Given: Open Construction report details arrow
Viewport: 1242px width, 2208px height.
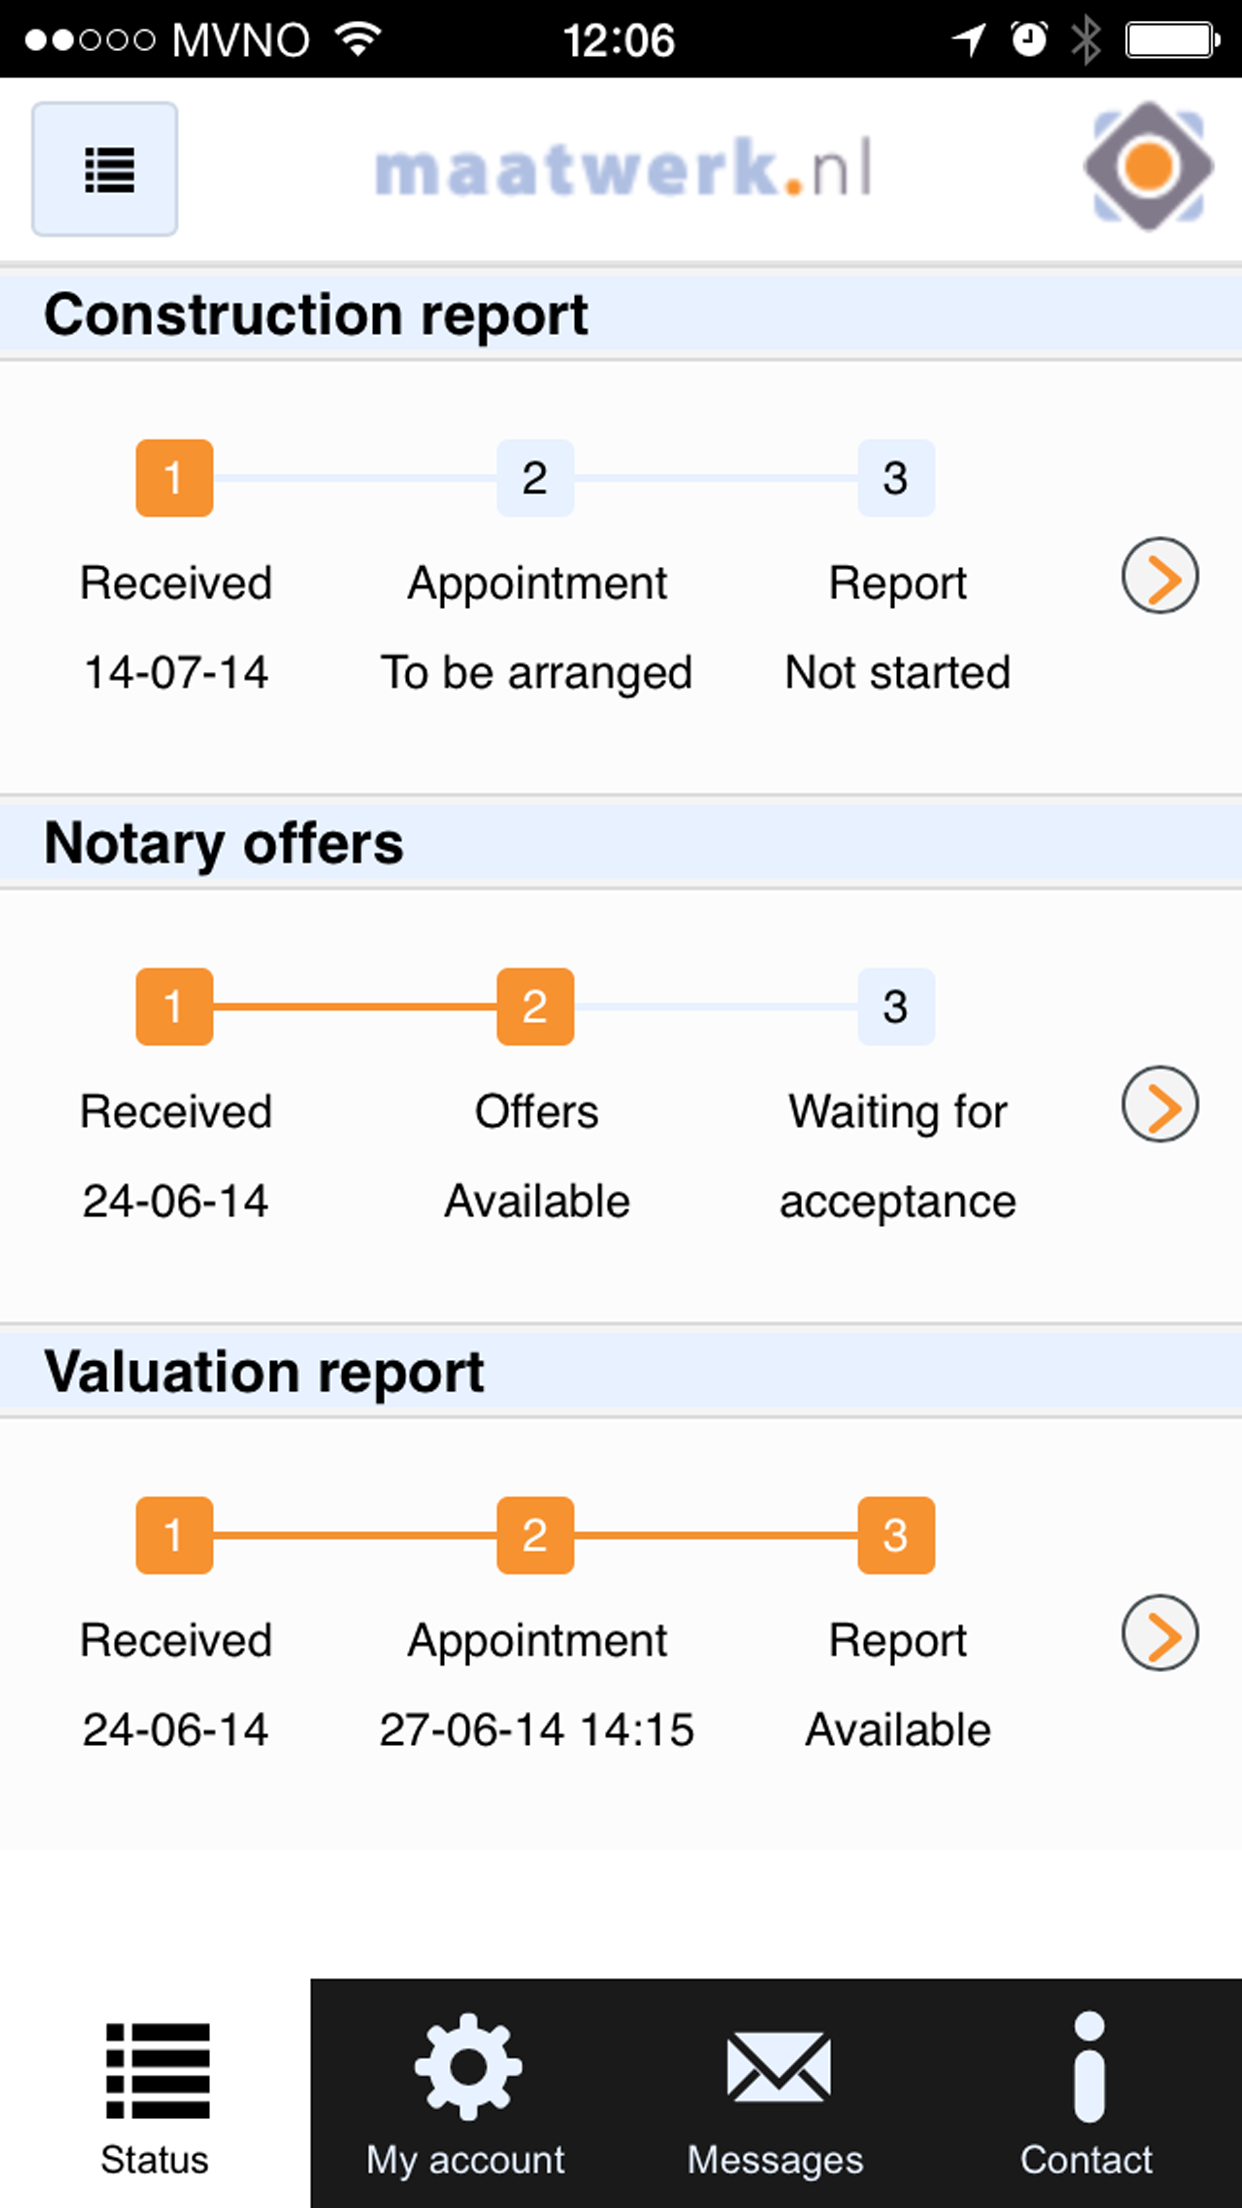Looking at the screenshot, I should click(x=1160, y=576).
